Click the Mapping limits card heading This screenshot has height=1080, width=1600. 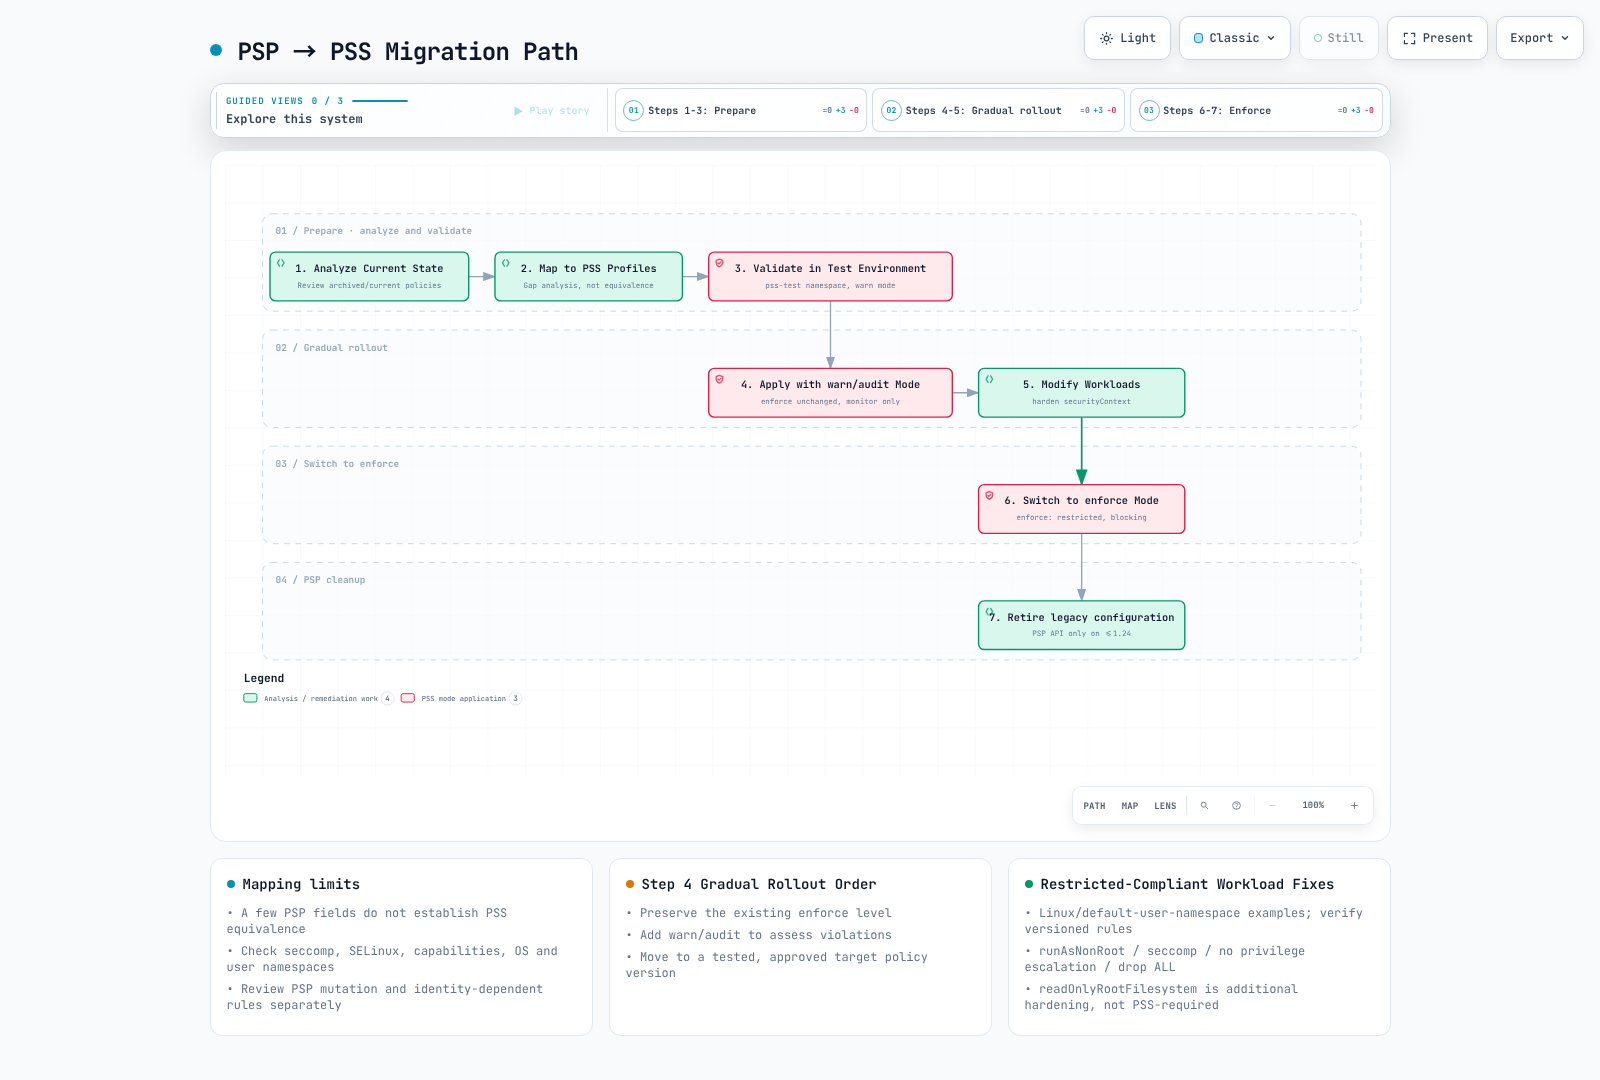[301, 884]
